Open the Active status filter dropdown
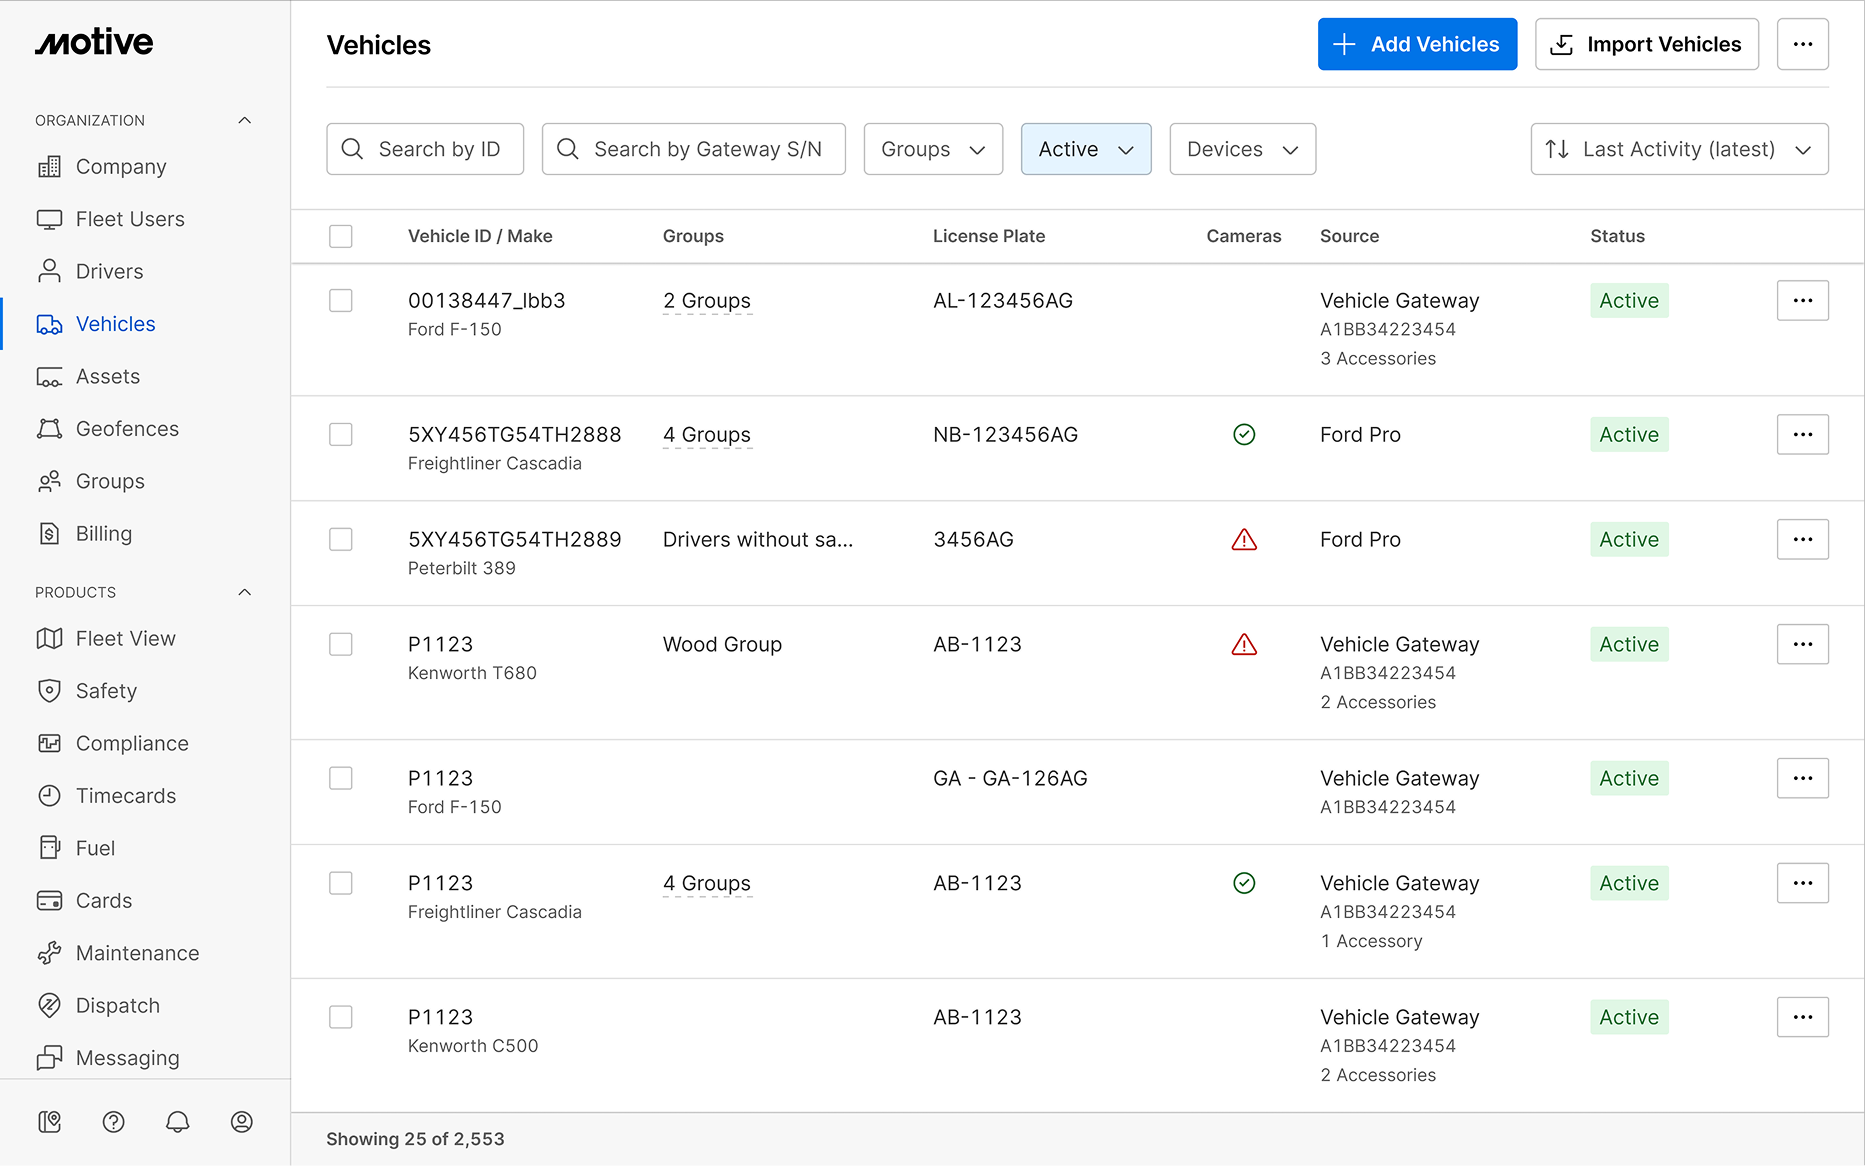 (x=1086, y=149)
